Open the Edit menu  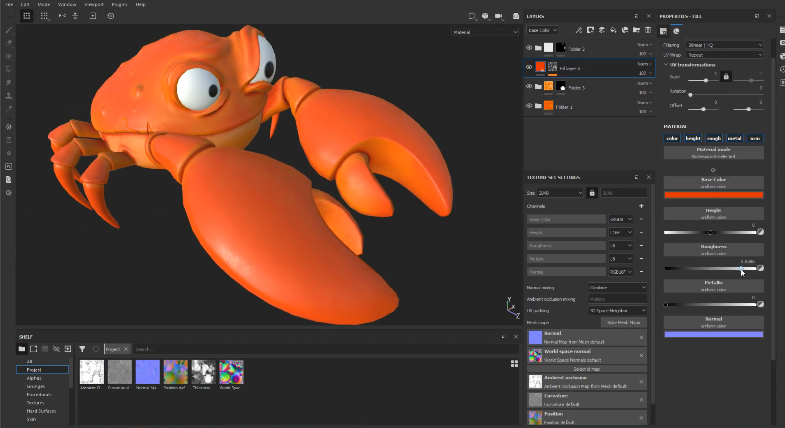click(25, 4)
